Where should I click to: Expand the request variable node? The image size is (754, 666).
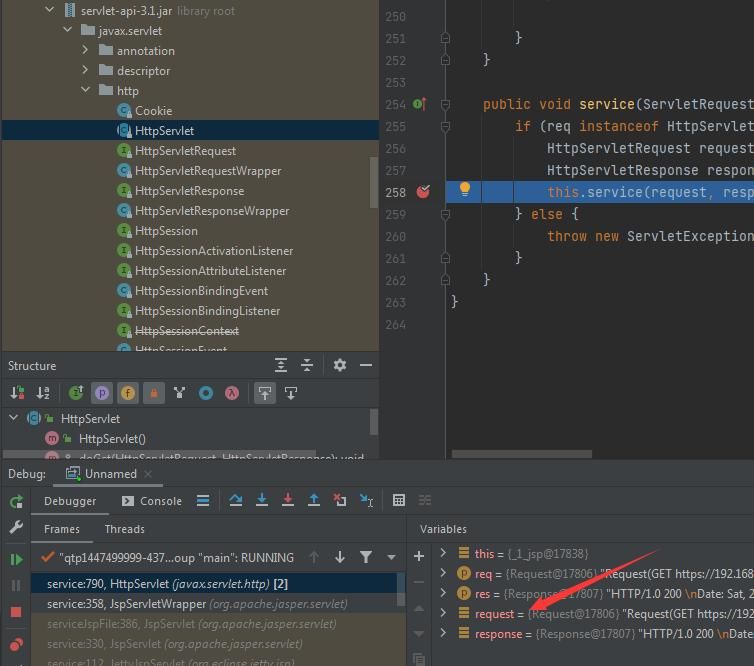click(x=443, y=613)
